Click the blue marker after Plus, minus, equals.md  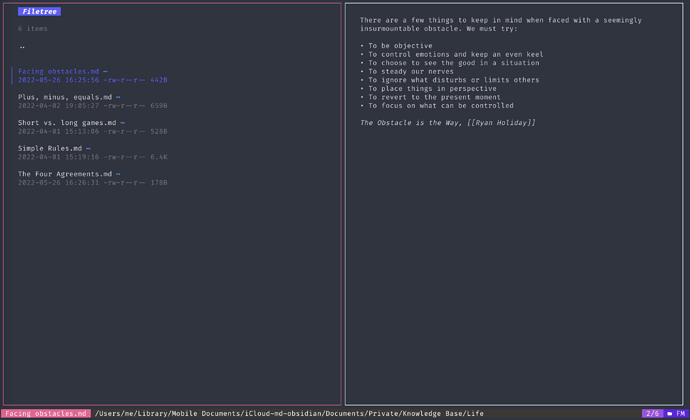click(118, 97)
